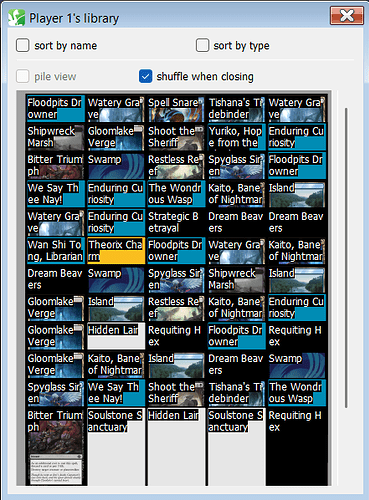Choose the Hidden Lair between Gloomlake Verge and Requiting Hex

coord(115,336)
